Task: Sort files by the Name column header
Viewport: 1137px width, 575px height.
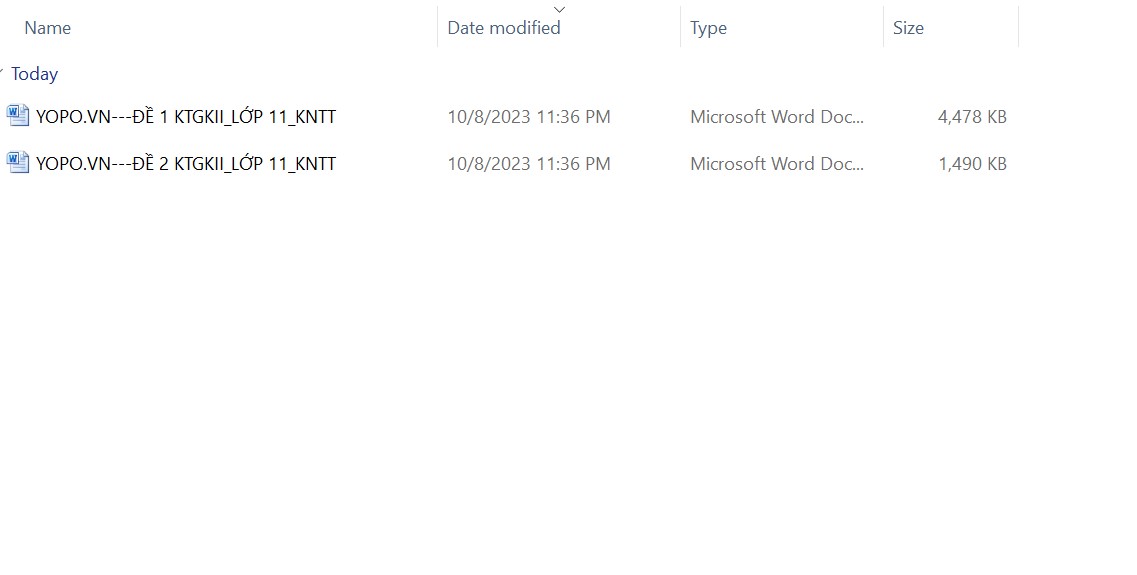Action: click(48, 28)
